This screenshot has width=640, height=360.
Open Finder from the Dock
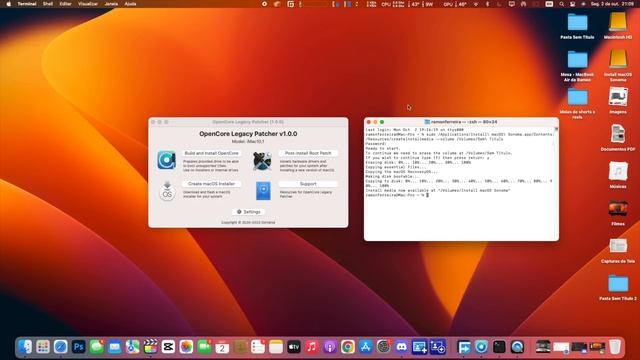pyautogui.click(x=25, y=347)
